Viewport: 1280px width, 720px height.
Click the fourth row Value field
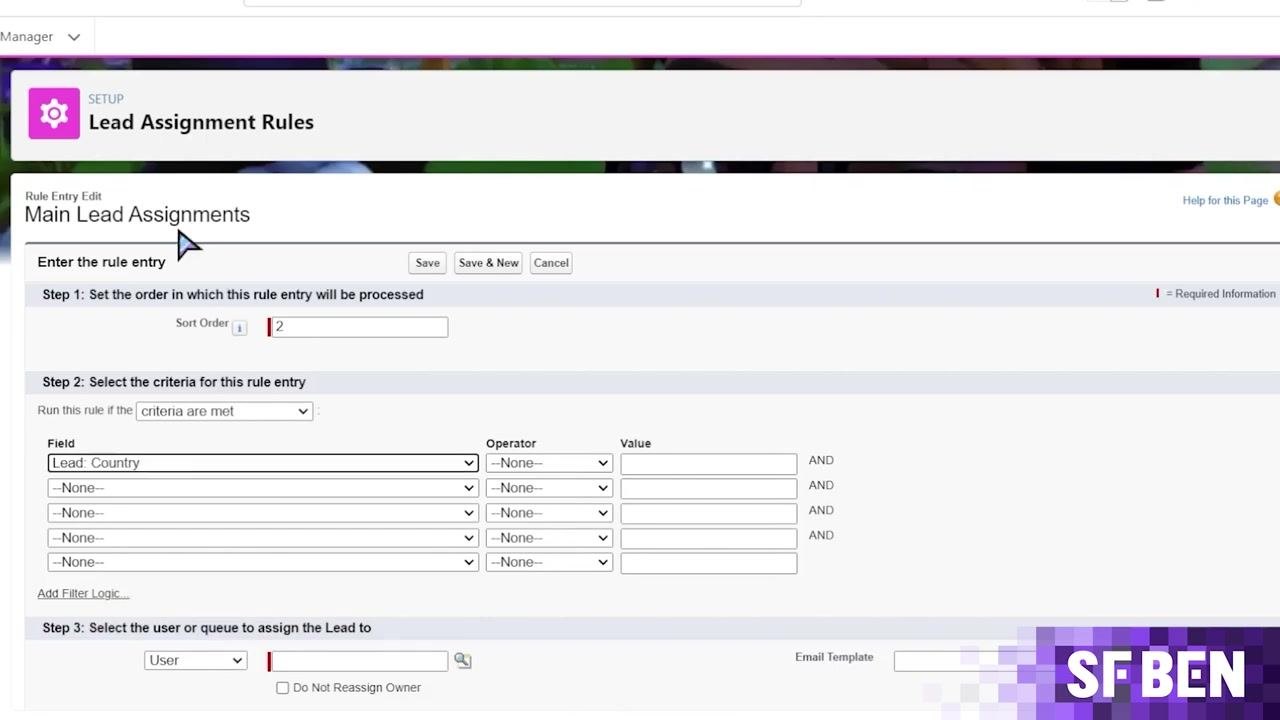pos(709,539)
